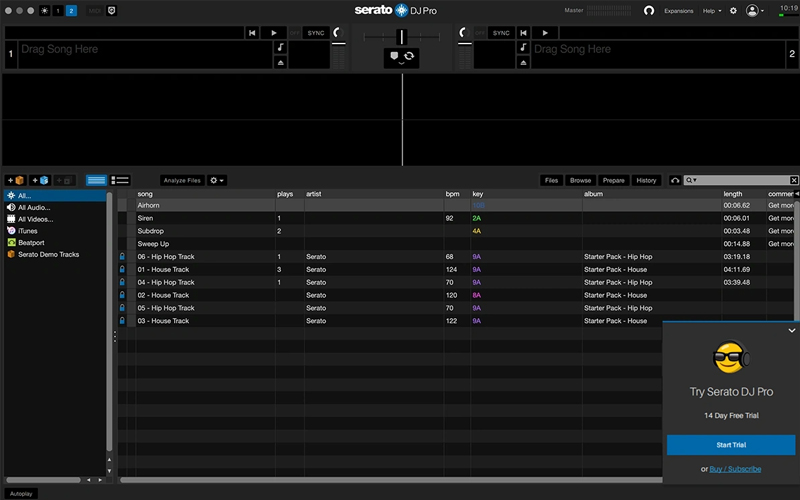Viewport: 800px width, 500px height.
Task: Click the disabled add subcrate button
Action: click(x=64, y=180)
